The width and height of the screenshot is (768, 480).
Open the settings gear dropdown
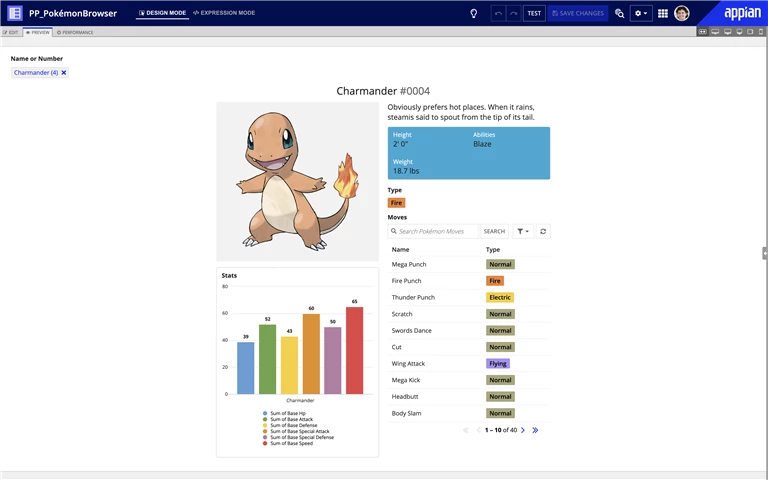pos(641,14)
